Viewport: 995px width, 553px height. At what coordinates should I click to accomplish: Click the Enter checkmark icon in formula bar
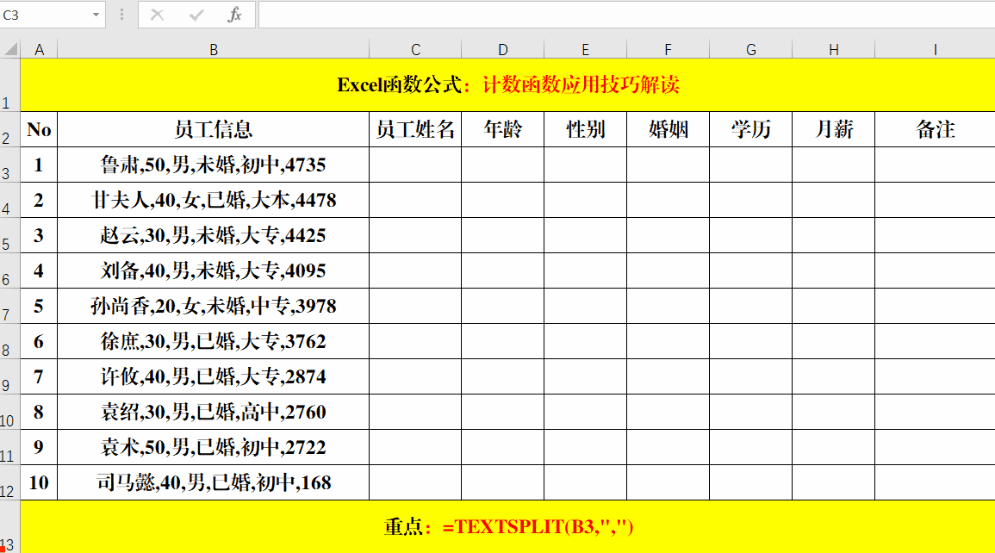(196, 15)
